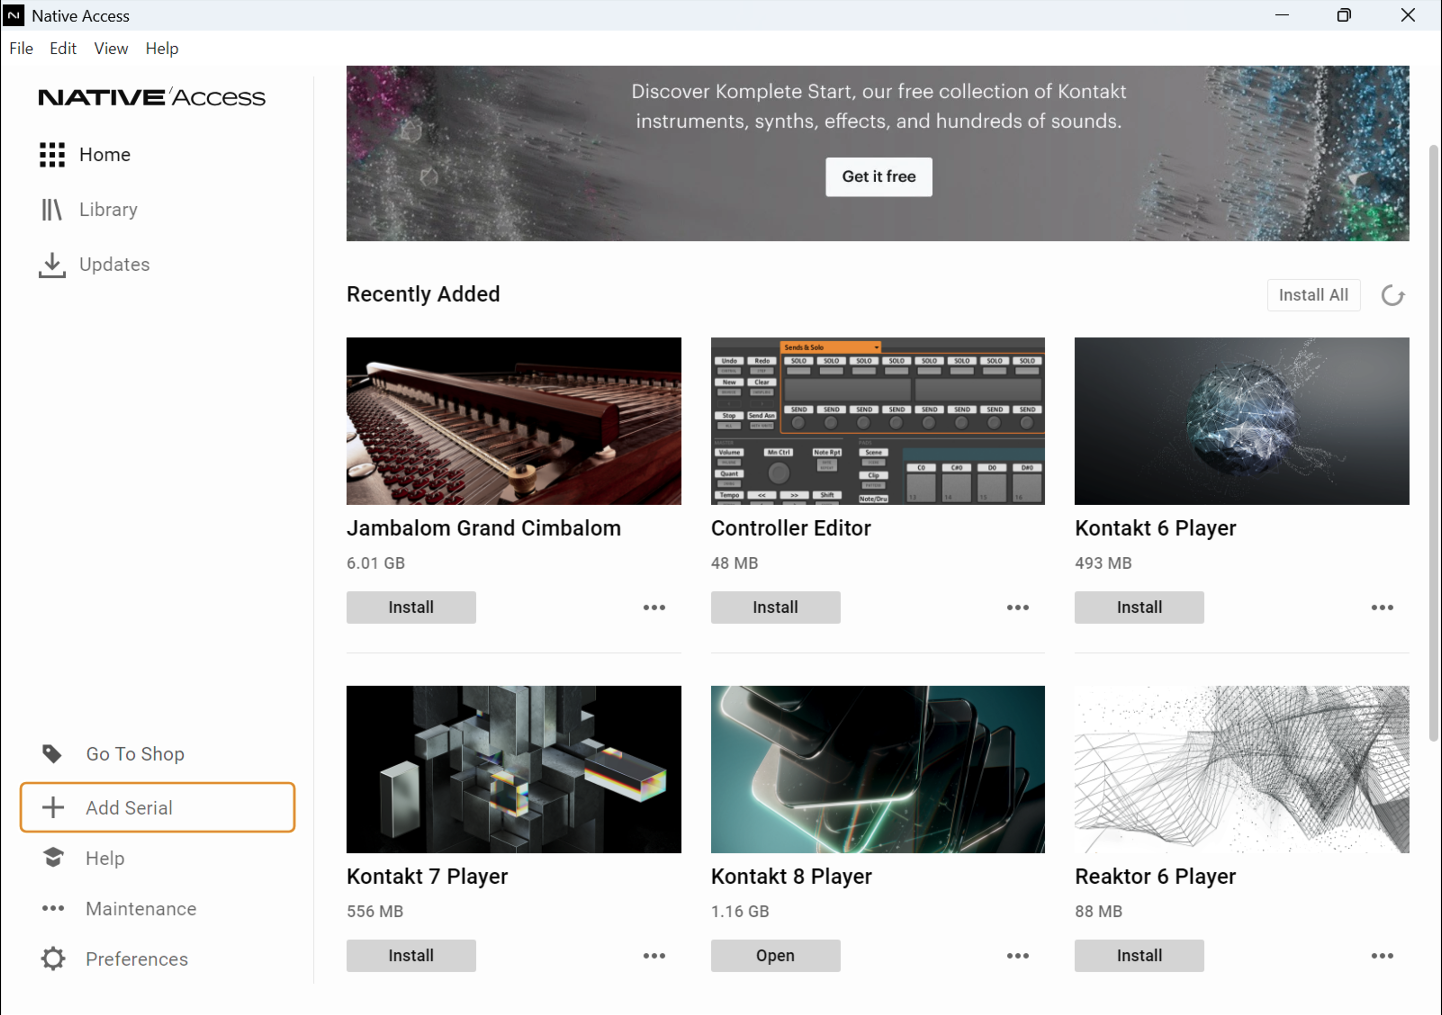Click the 6.01 GB size text
This screenshot has height=1015, width=1442.
click(376, 563)
